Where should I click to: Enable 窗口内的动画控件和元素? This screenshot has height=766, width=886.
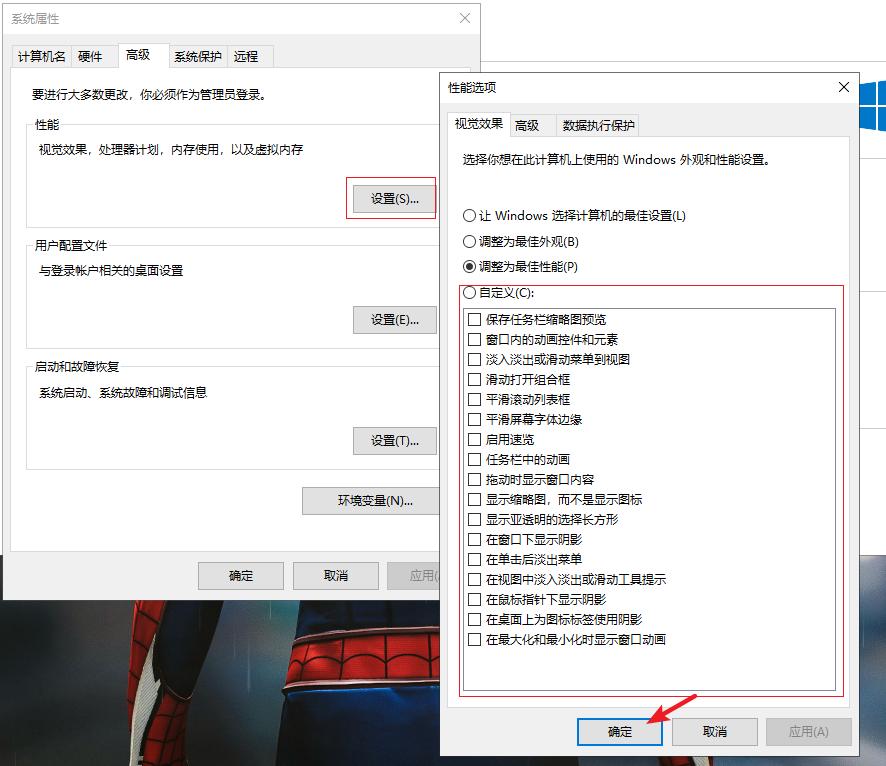[474, 339]
